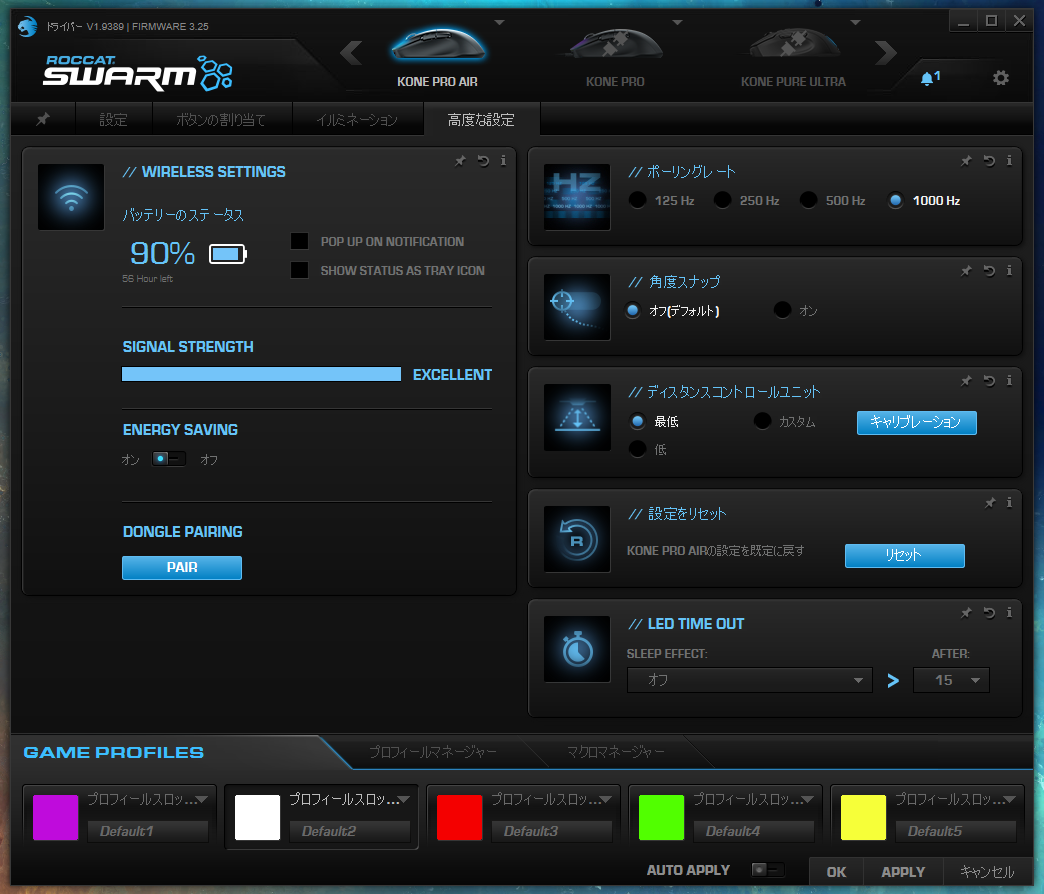The image size is (1044, 894).
Task: Select 500 Hz polling rate
Action: [x=808, y=200]
